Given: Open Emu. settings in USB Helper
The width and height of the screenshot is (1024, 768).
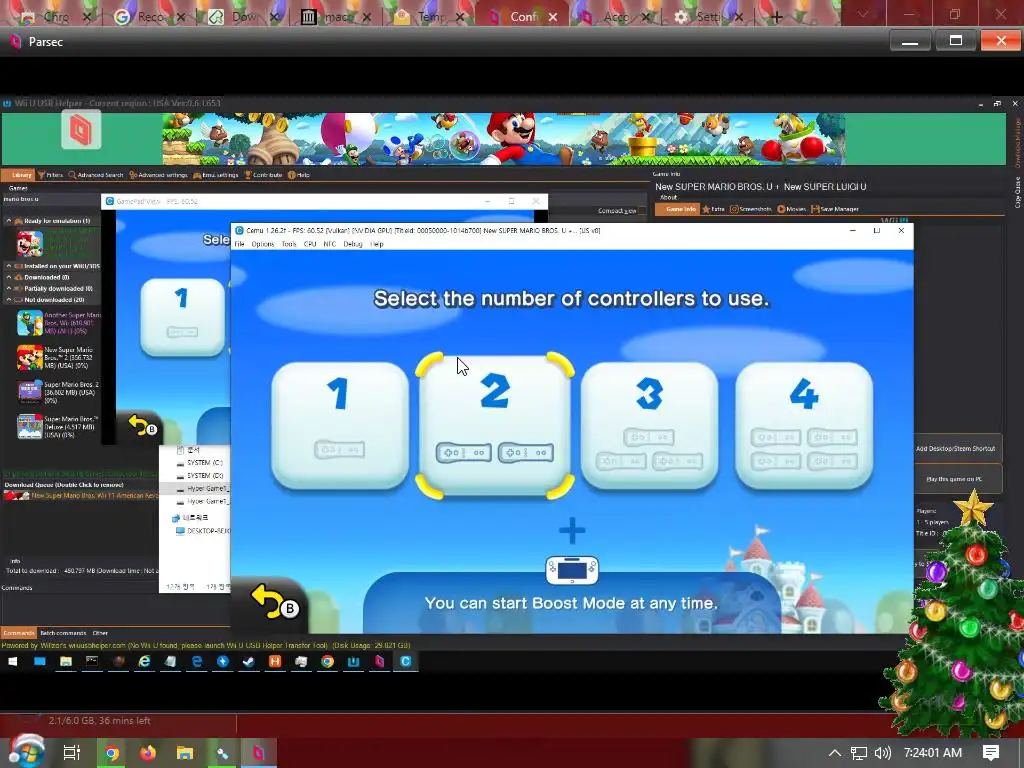Looking at the screenshot, I should pos(216,175).
